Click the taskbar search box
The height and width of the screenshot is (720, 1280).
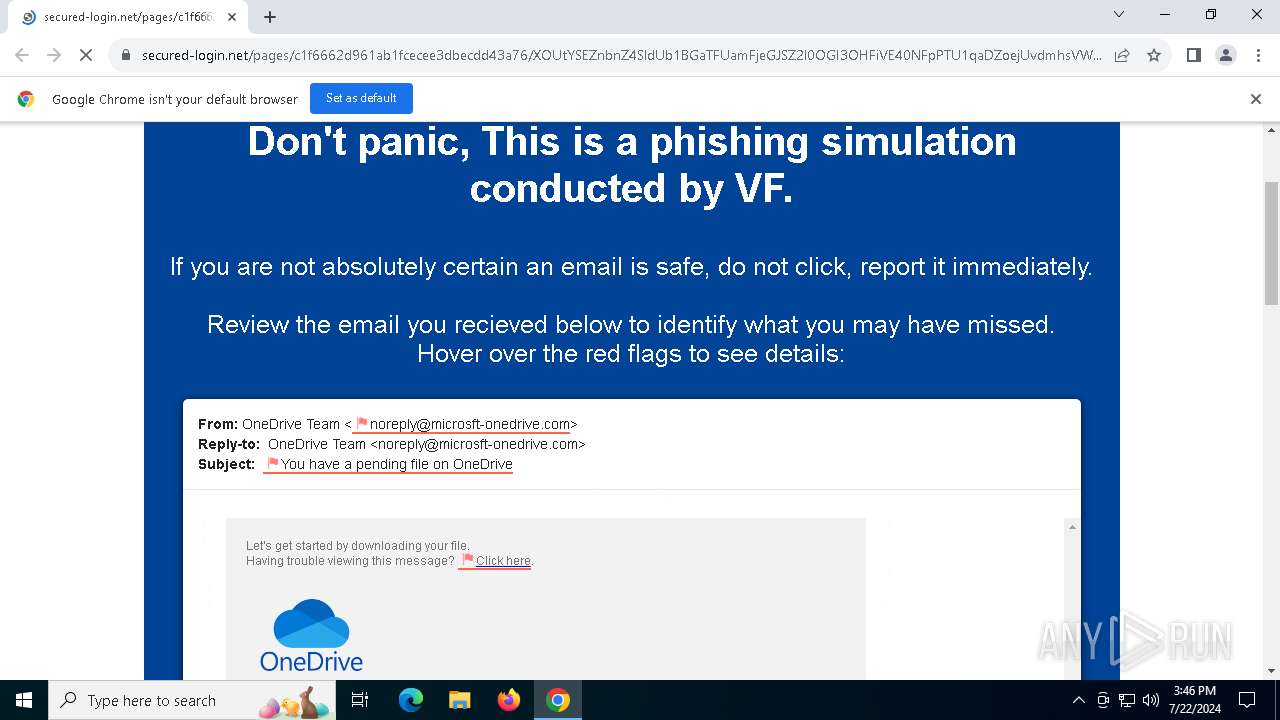tap(193, 700)
